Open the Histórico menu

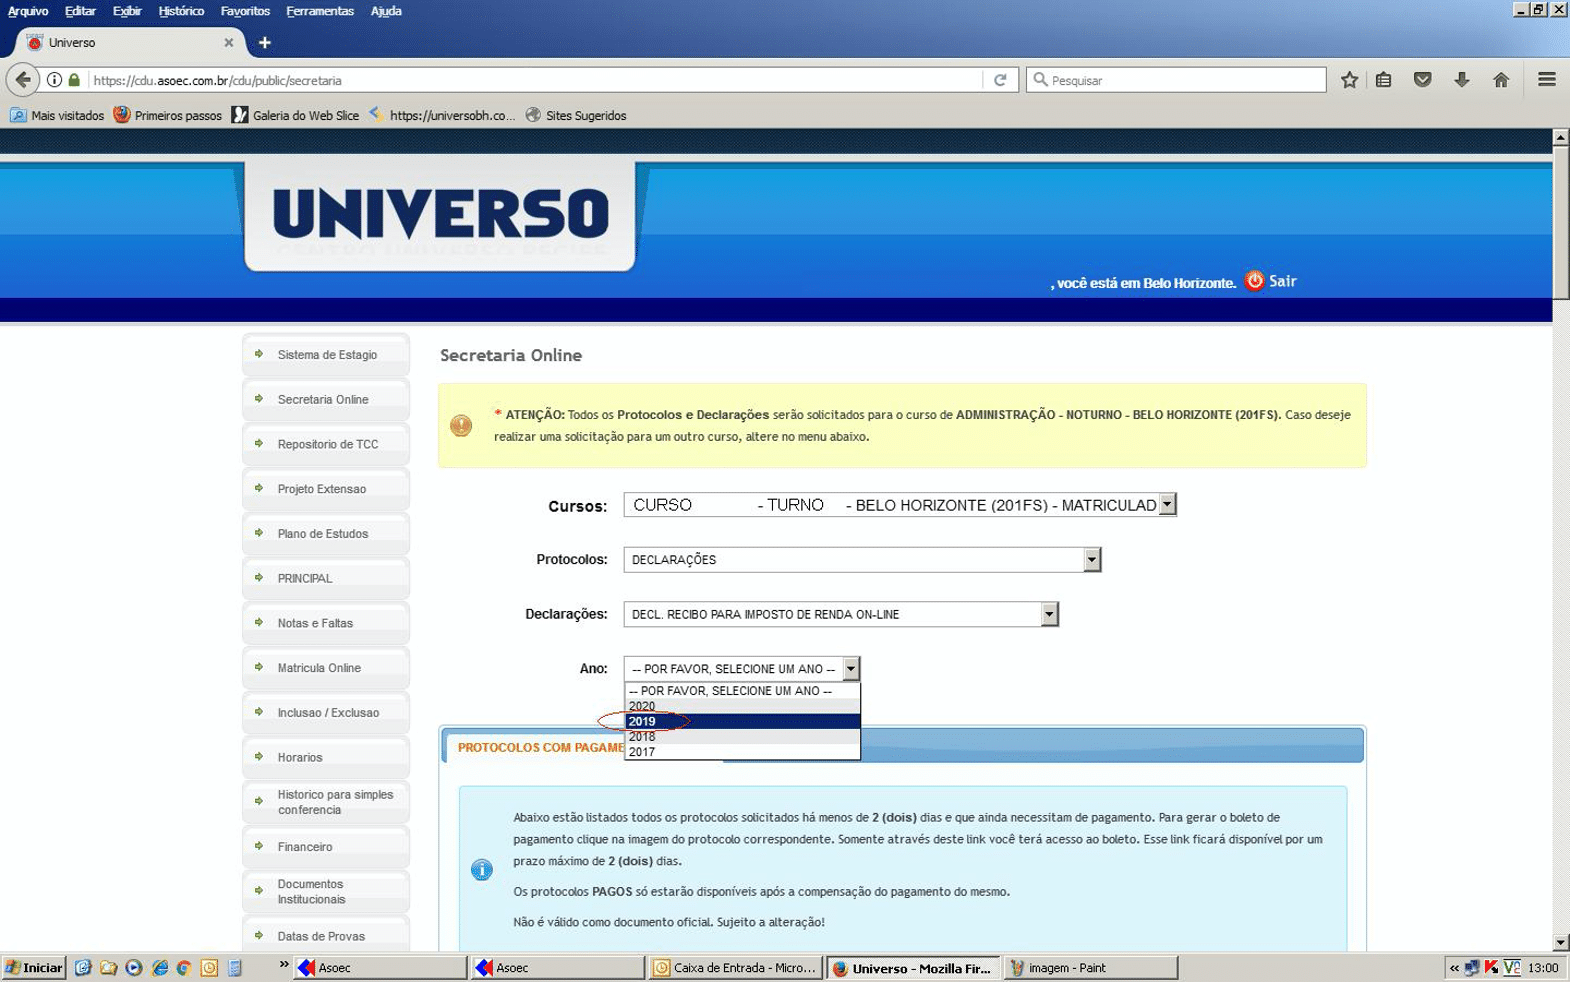[181, 11]
